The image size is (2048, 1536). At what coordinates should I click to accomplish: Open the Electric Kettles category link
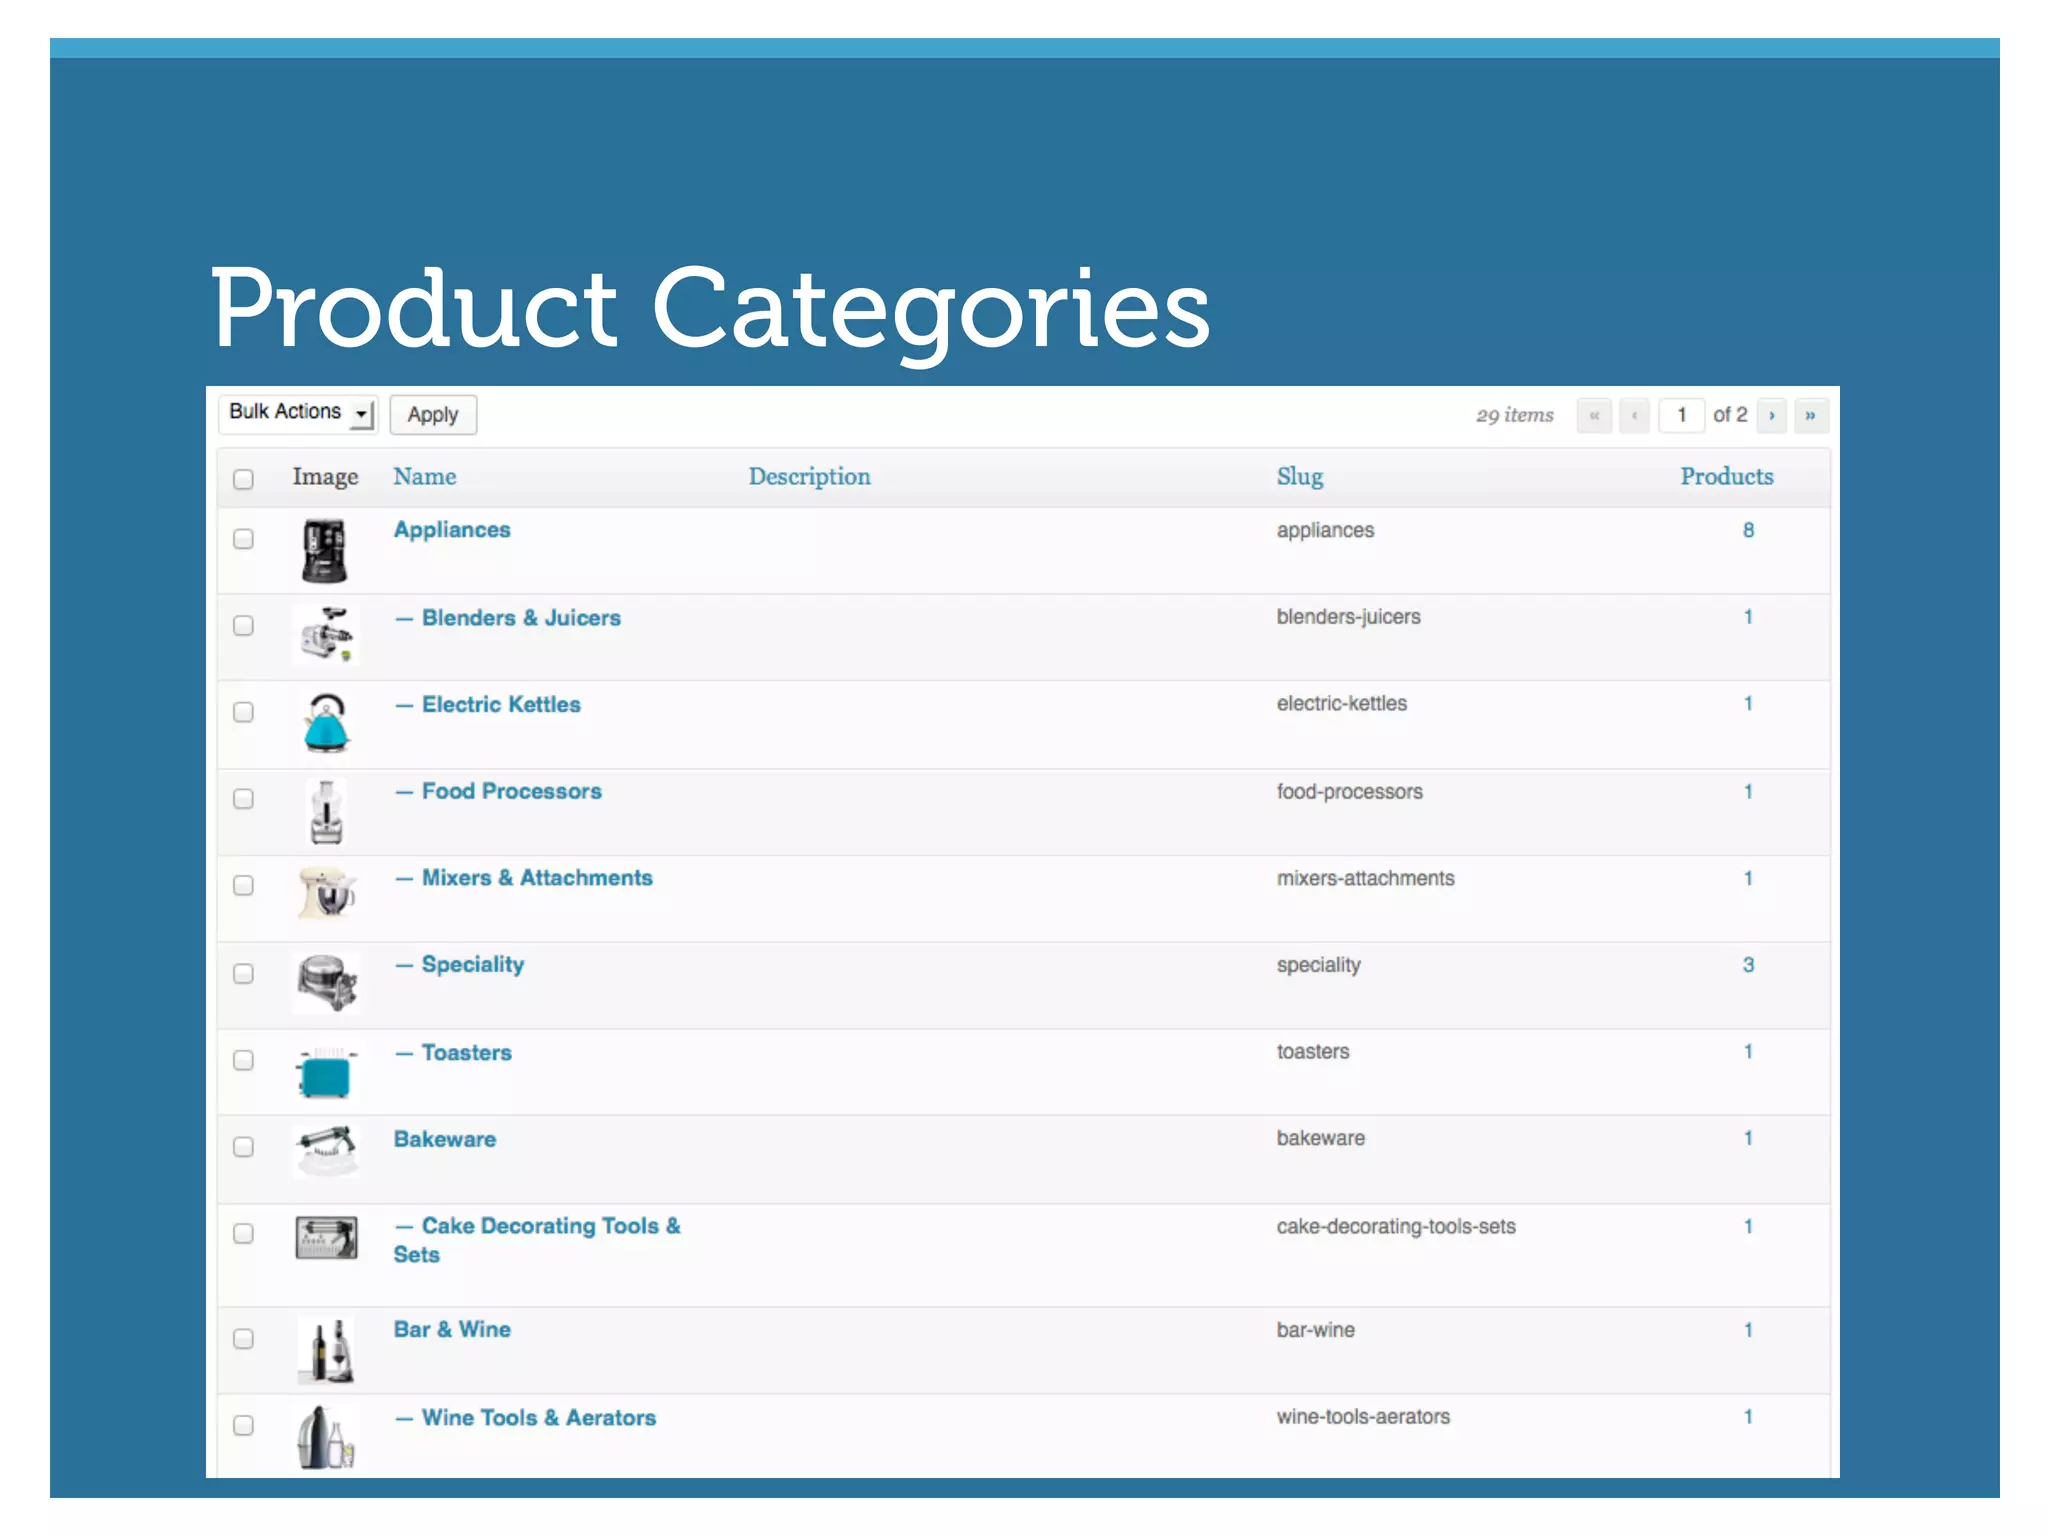tap(501, 704)
